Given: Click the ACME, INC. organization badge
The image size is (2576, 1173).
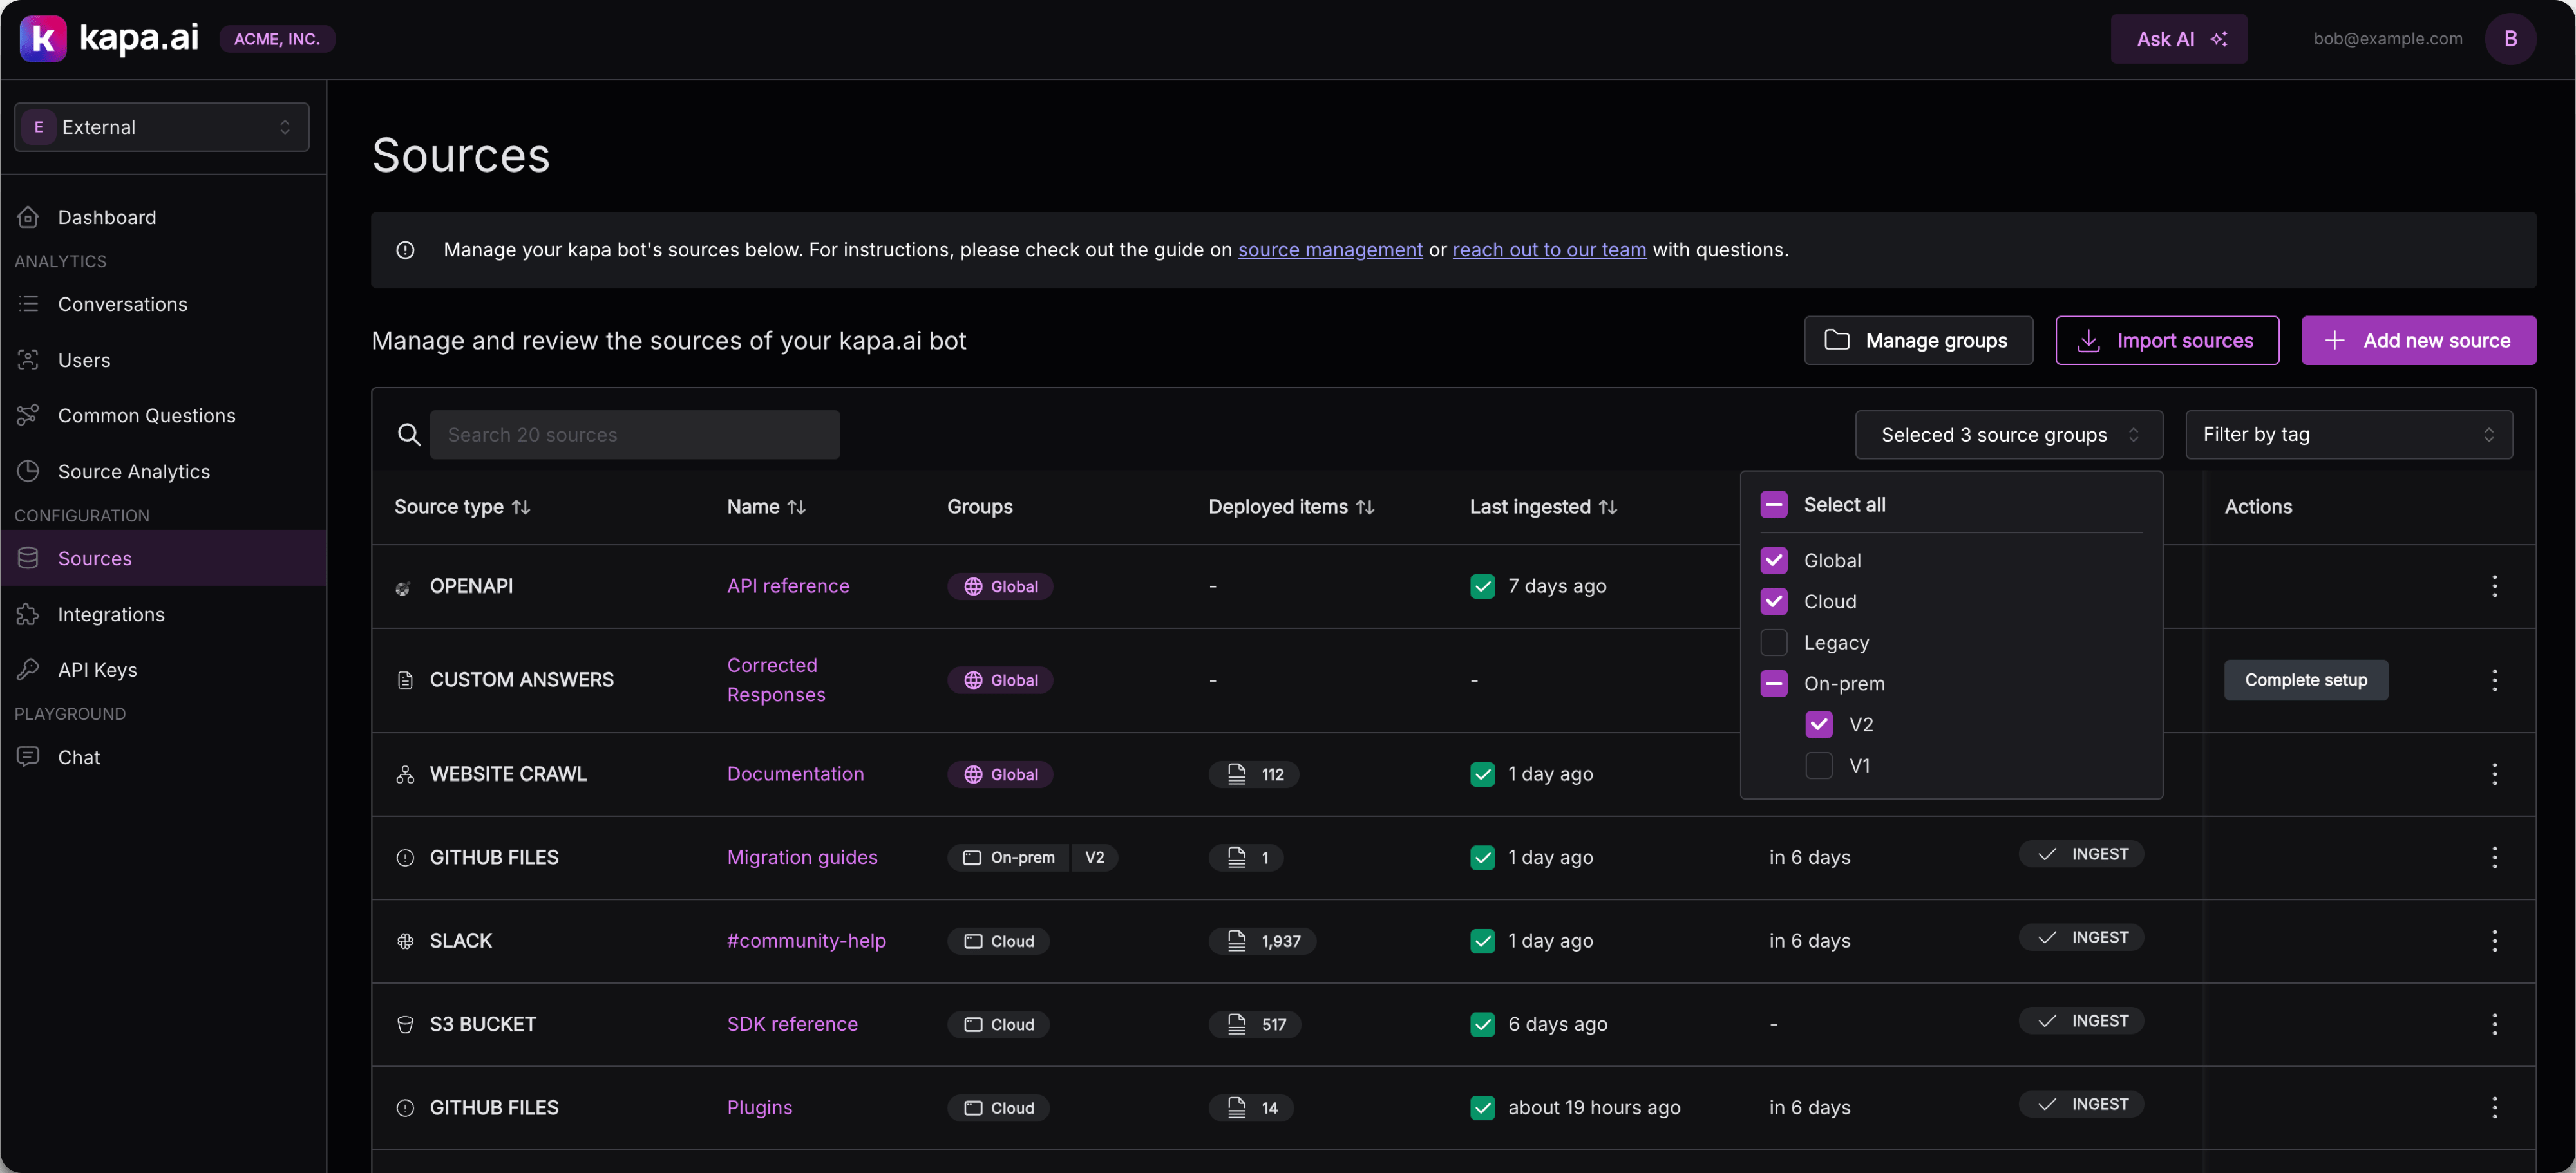Looking at the screenshot, I should pyautogui.click(x=276, y=39).
